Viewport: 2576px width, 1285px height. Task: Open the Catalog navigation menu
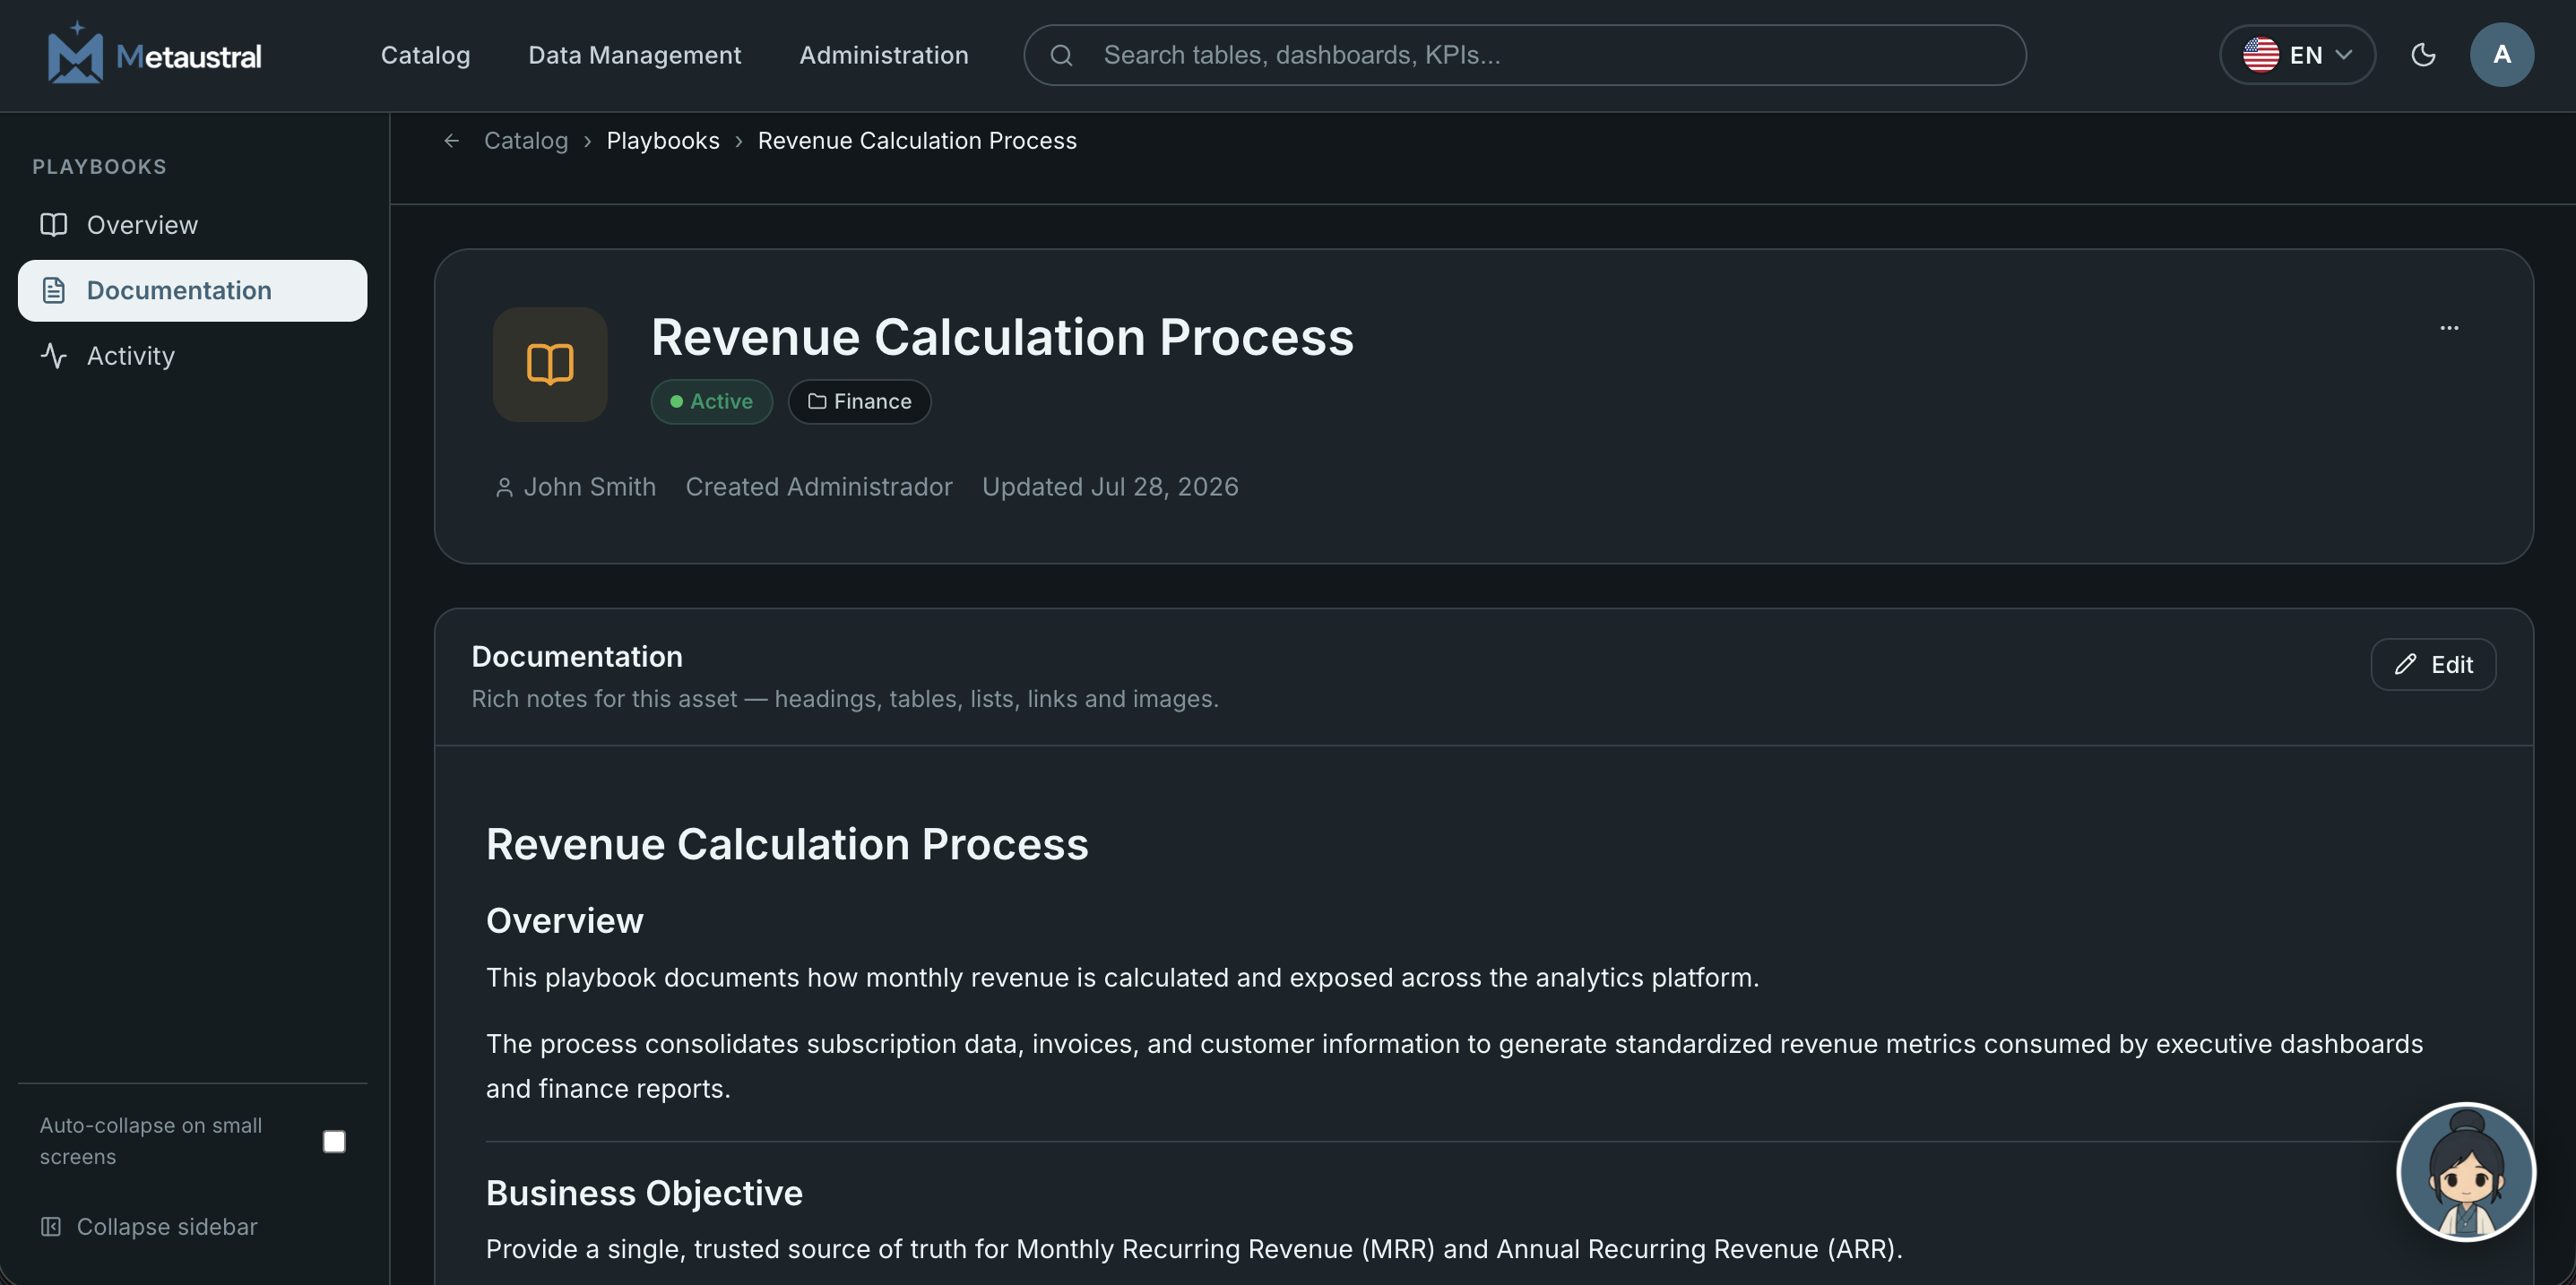[425, 55]
